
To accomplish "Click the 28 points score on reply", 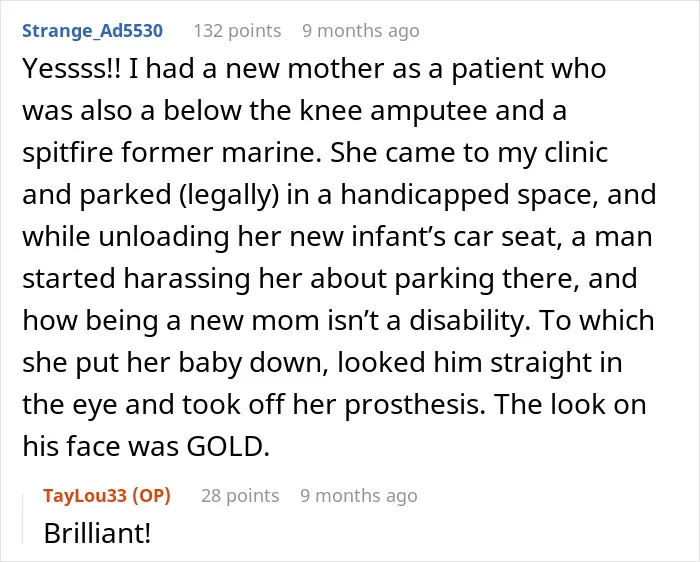I will point(240,495).
